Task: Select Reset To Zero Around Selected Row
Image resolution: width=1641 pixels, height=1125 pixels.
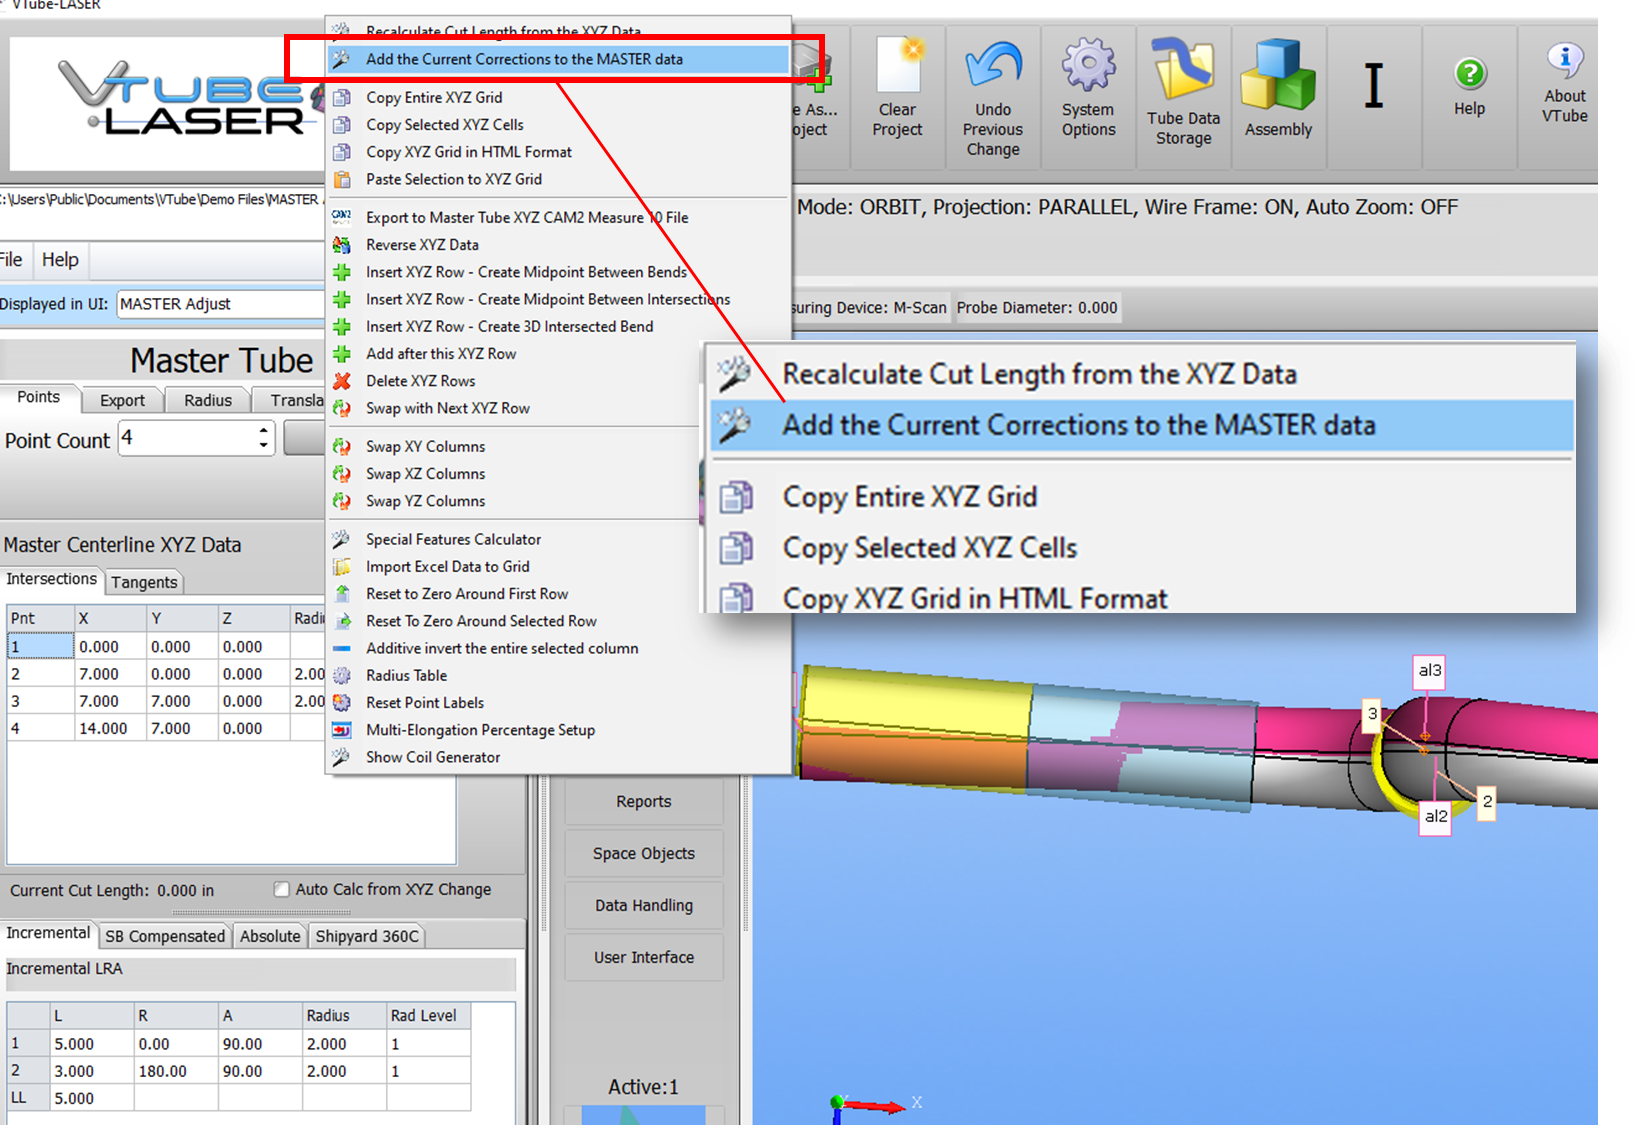Action: click(481, 621)
